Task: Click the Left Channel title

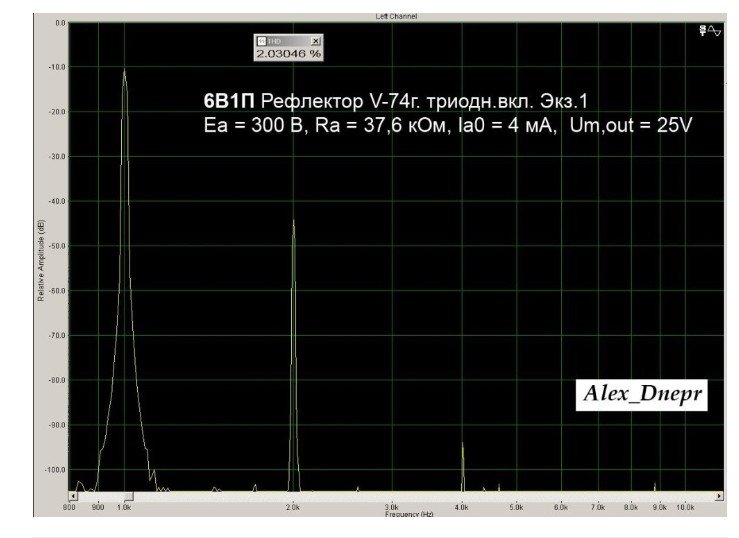Action: point(396,16)
